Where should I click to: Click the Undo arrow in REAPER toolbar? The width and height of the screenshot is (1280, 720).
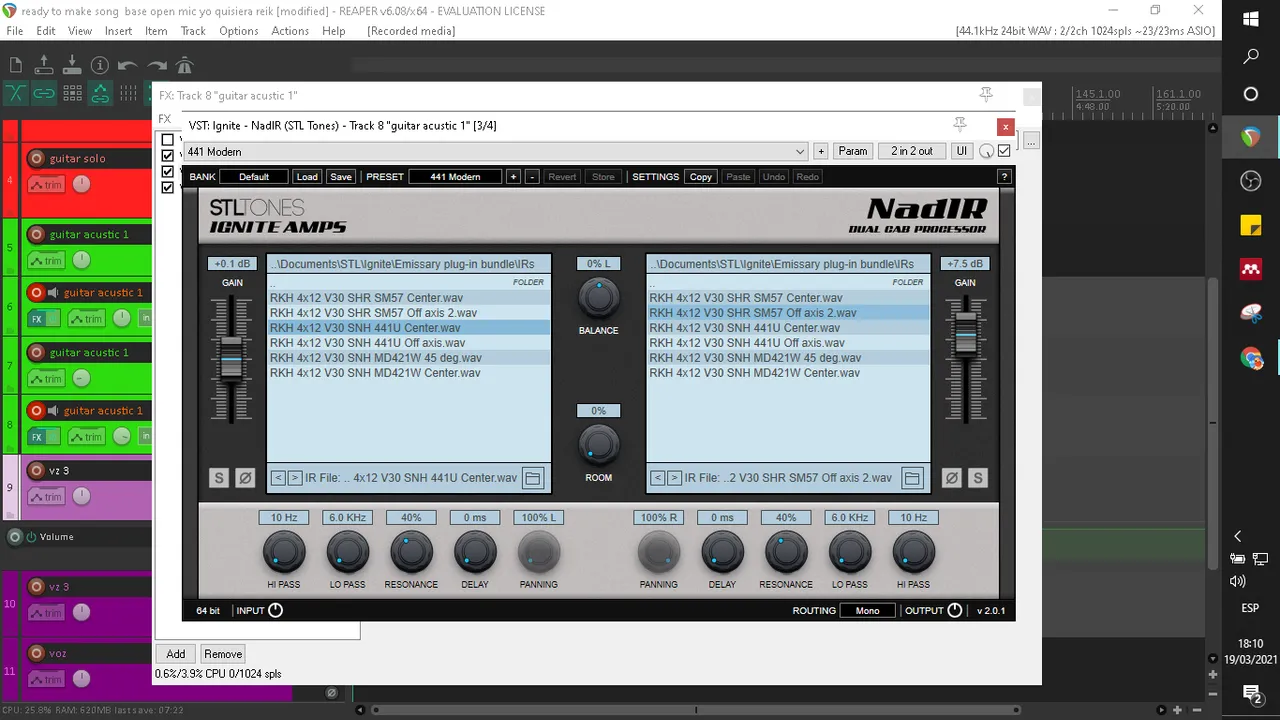pos(128,65)
